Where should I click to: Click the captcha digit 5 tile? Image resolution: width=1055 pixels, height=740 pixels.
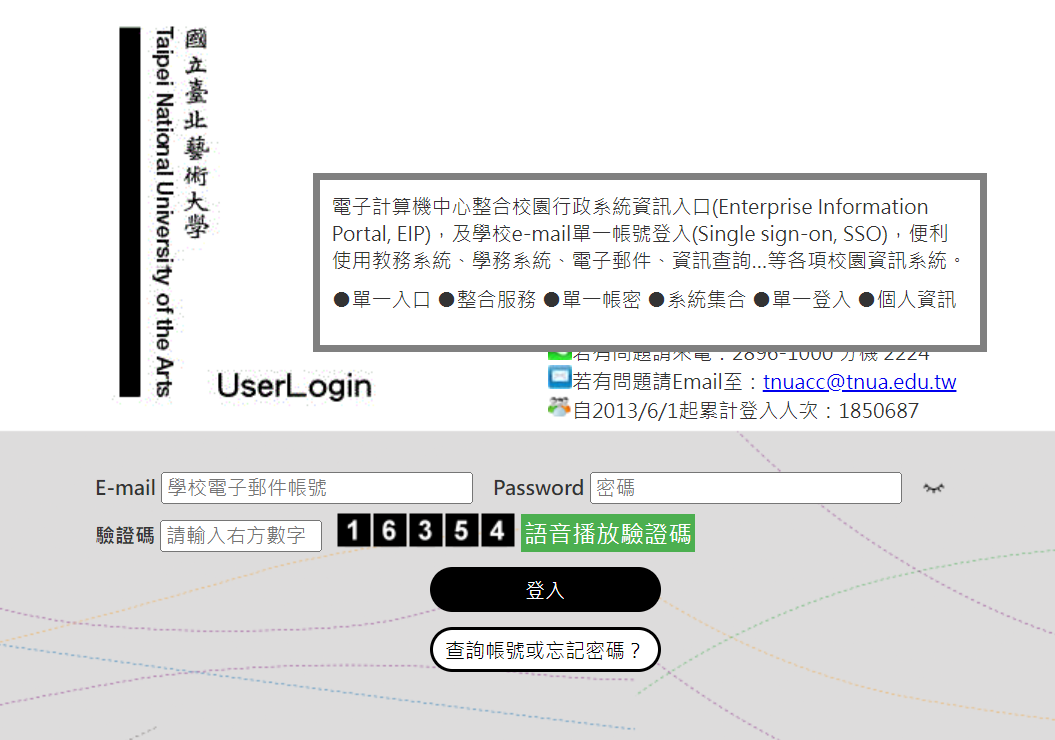click(461, 531)
